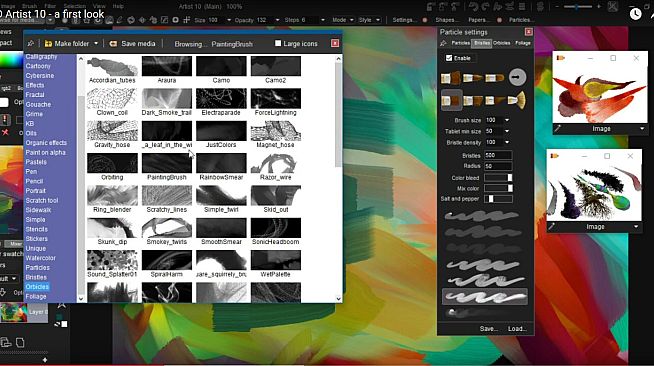Image resolution: width=654 pixels, height=366 pixels.
Task: Adjust the Color bleed slider
Action: pyautogui.click(x=498, y=178)
